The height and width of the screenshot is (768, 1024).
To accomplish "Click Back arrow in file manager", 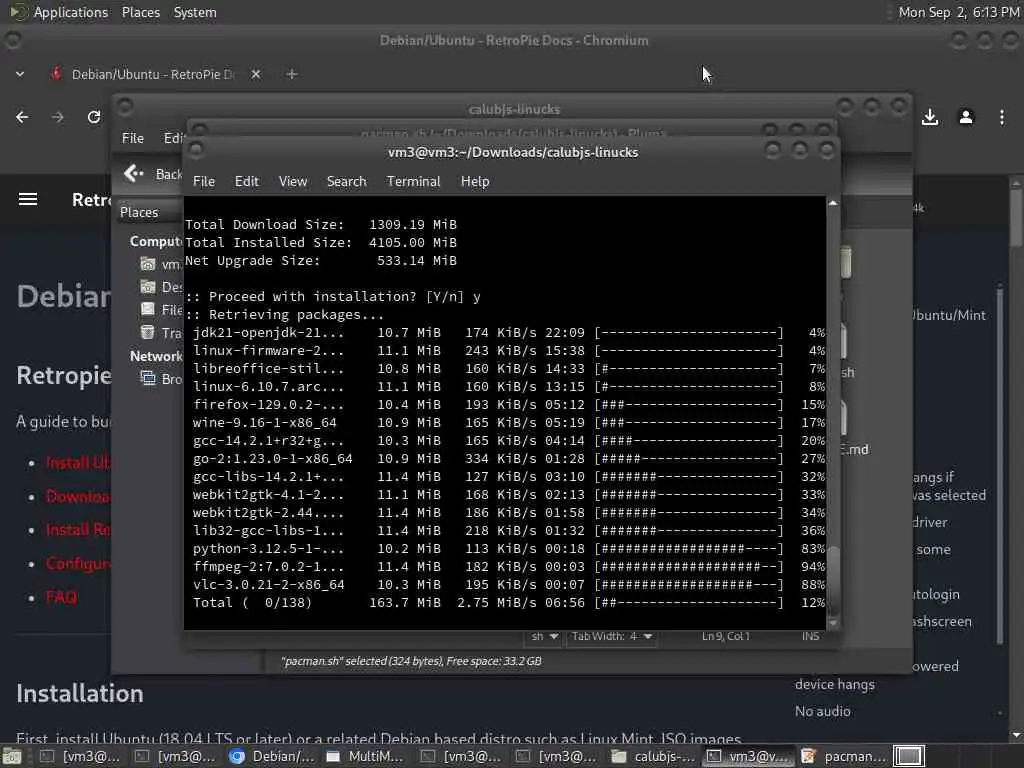I will 134,174.
